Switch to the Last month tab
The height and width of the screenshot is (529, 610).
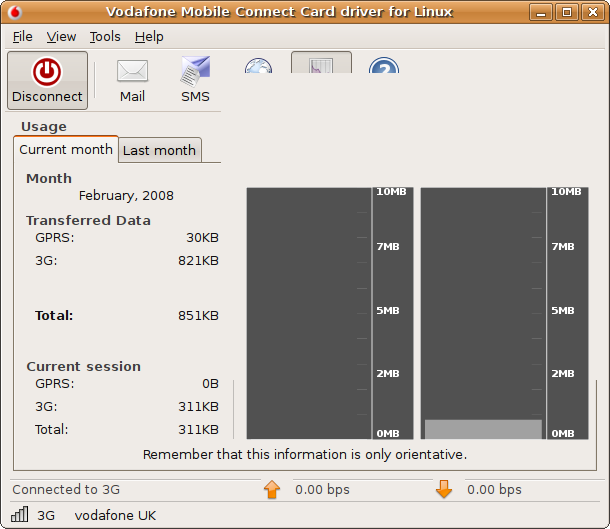click(x=159, y=150)
